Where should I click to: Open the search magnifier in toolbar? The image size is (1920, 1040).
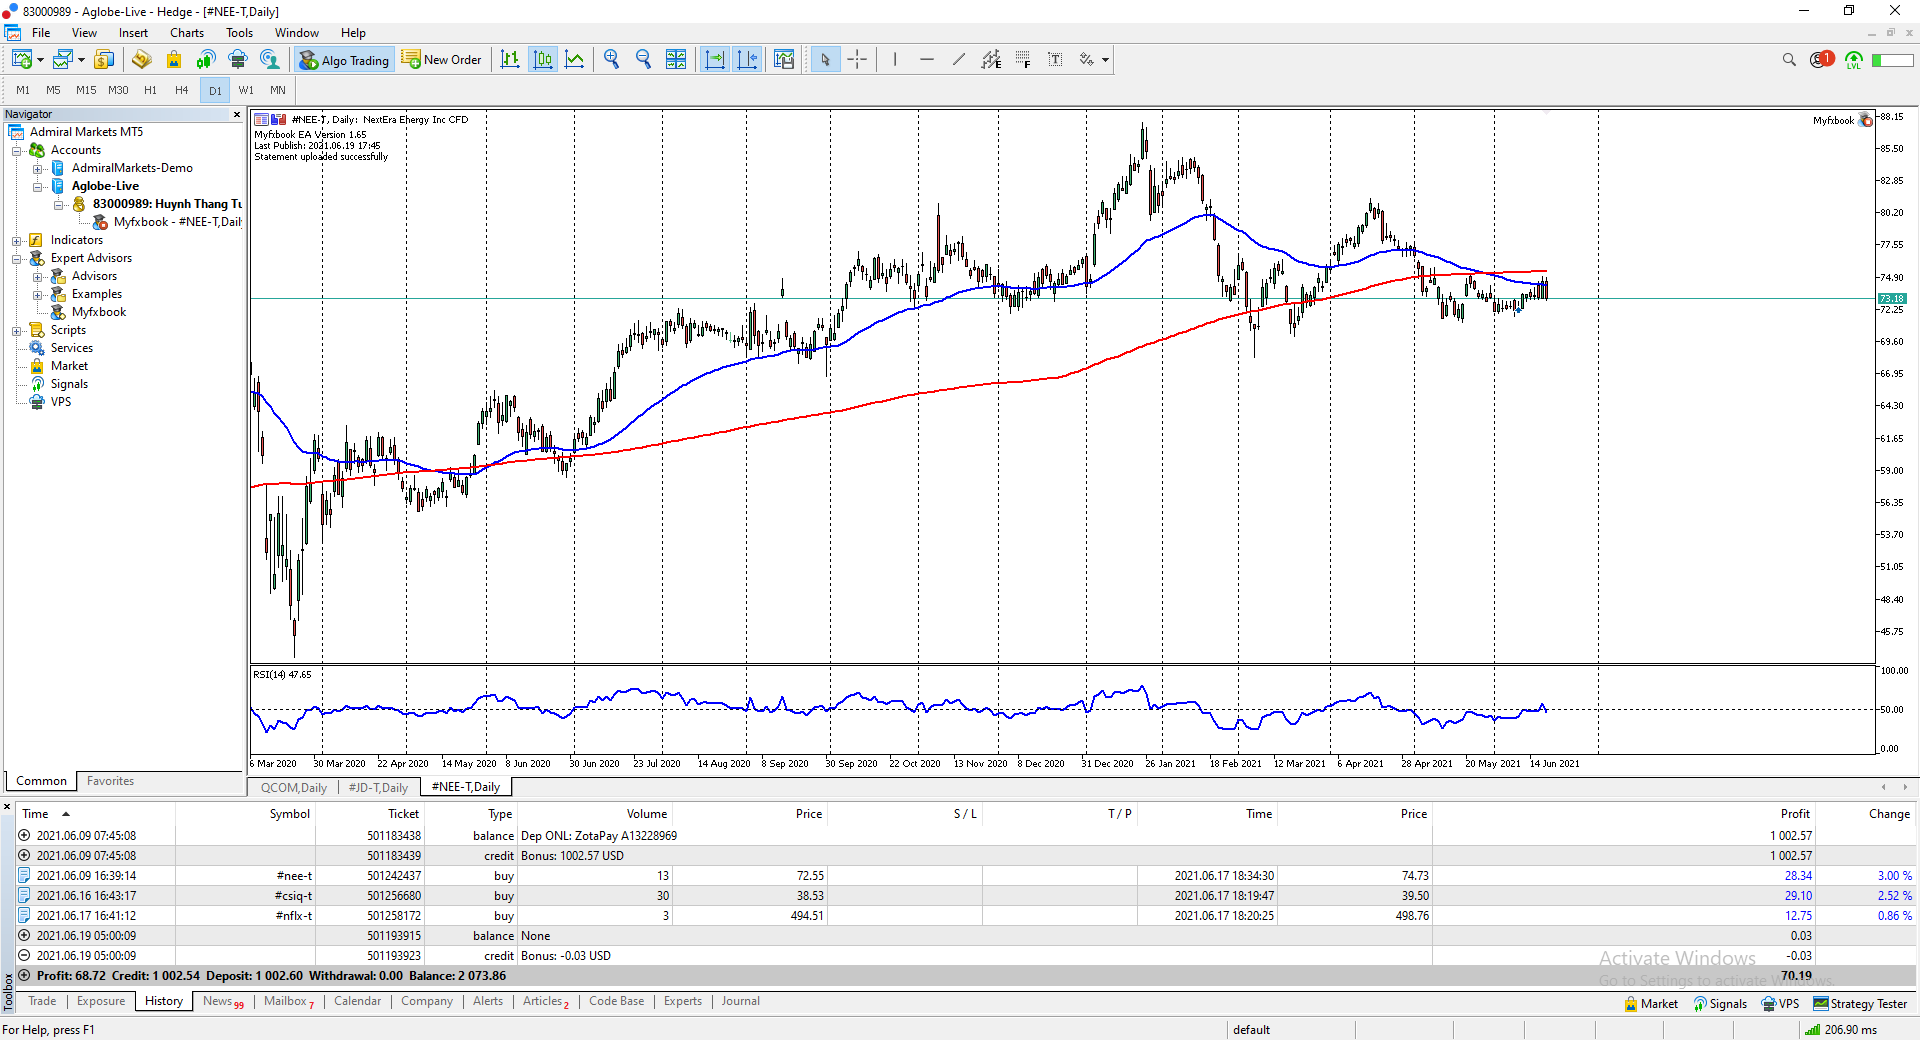1789,60
